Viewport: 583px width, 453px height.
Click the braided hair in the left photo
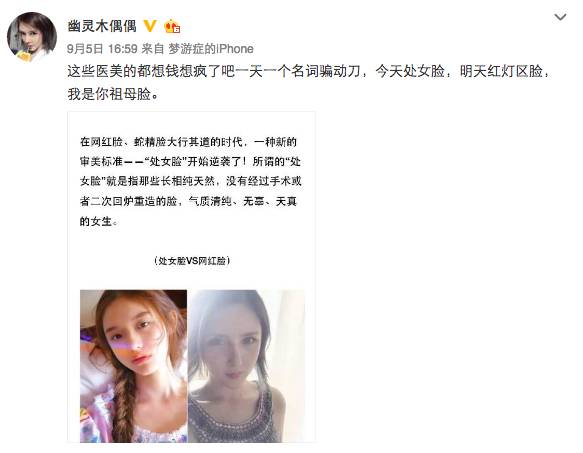coord(125,404)
